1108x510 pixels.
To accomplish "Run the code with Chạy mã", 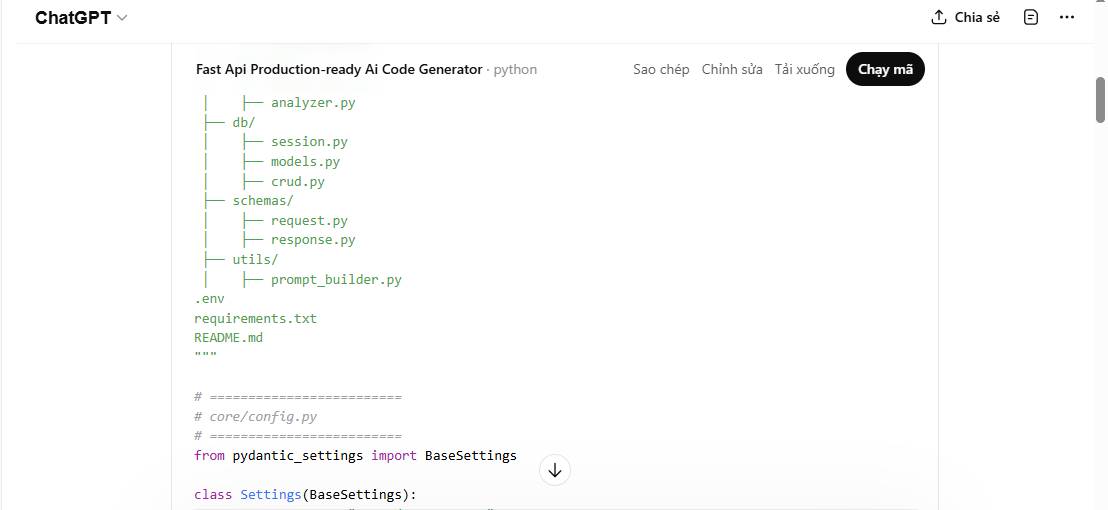I will point(885,69).
